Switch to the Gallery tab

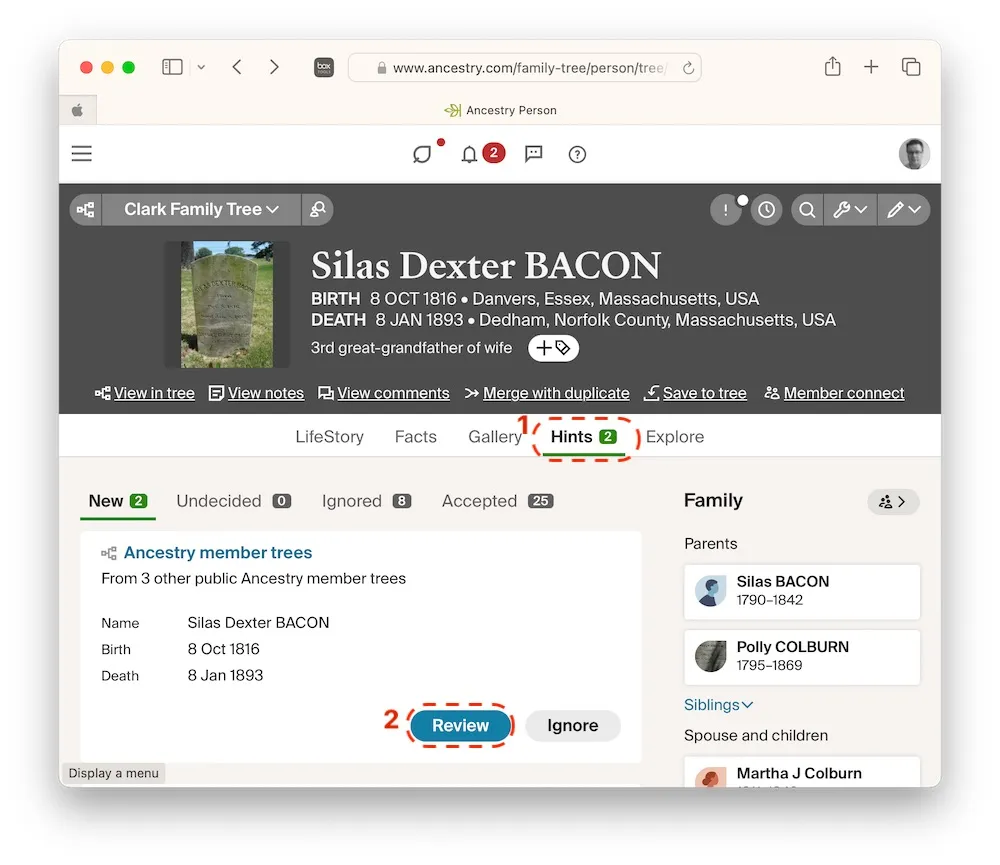pyautogui.click(x=495, y=437)
